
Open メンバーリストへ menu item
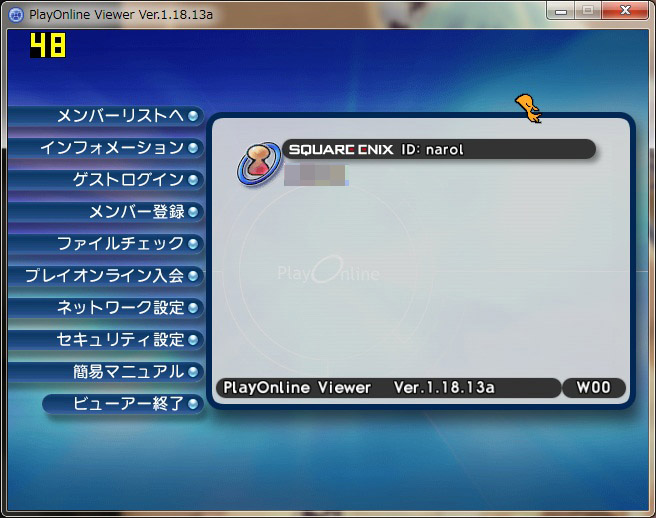[x=105, y=116]
